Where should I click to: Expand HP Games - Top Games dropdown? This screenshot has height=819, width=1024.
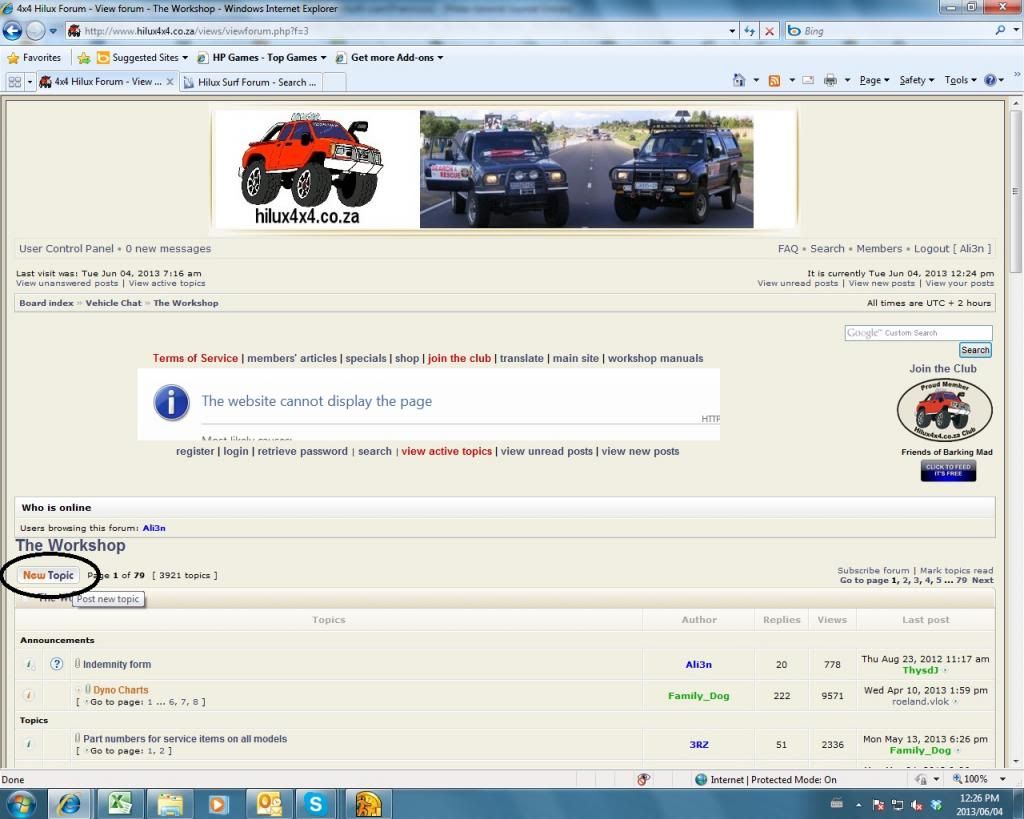pos(323,57)
